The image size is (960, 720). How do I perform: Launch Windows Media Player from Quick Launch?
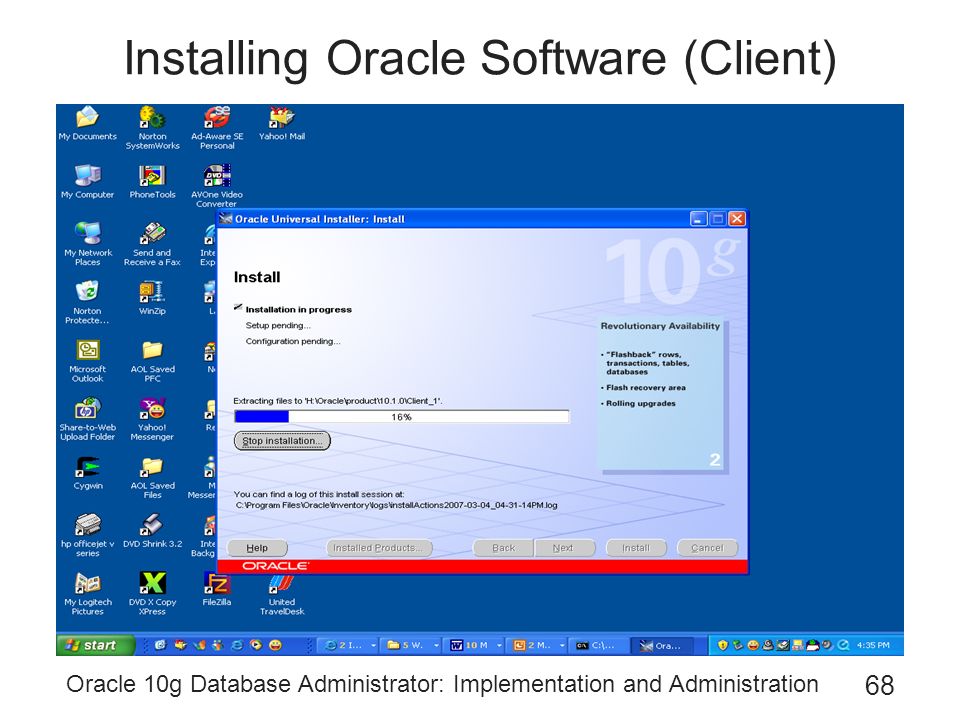(x=255, y=645)
